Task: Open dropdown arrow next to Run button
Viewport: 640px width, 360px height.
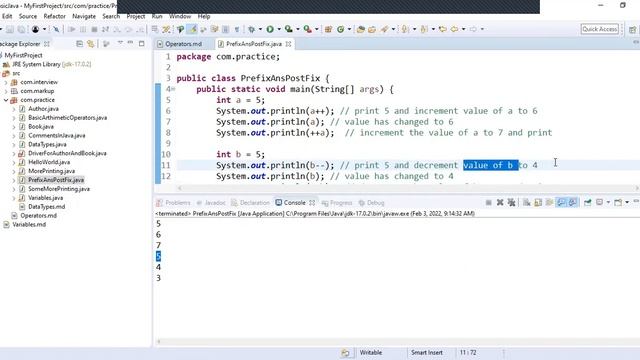Action: pos(279,29)
